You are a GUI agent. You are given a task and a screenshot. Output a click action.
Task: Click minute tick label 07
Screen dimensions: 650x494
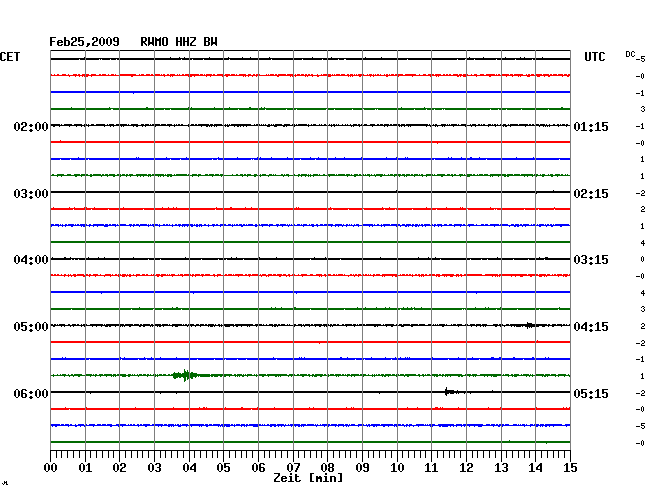click(x=293, y=468)
